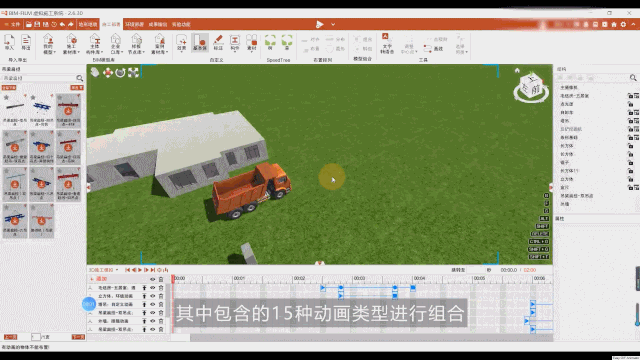Click the home icon in orange title bar
Image resolution: width=640 pixels, height=360 pixels.
[614, 24]
